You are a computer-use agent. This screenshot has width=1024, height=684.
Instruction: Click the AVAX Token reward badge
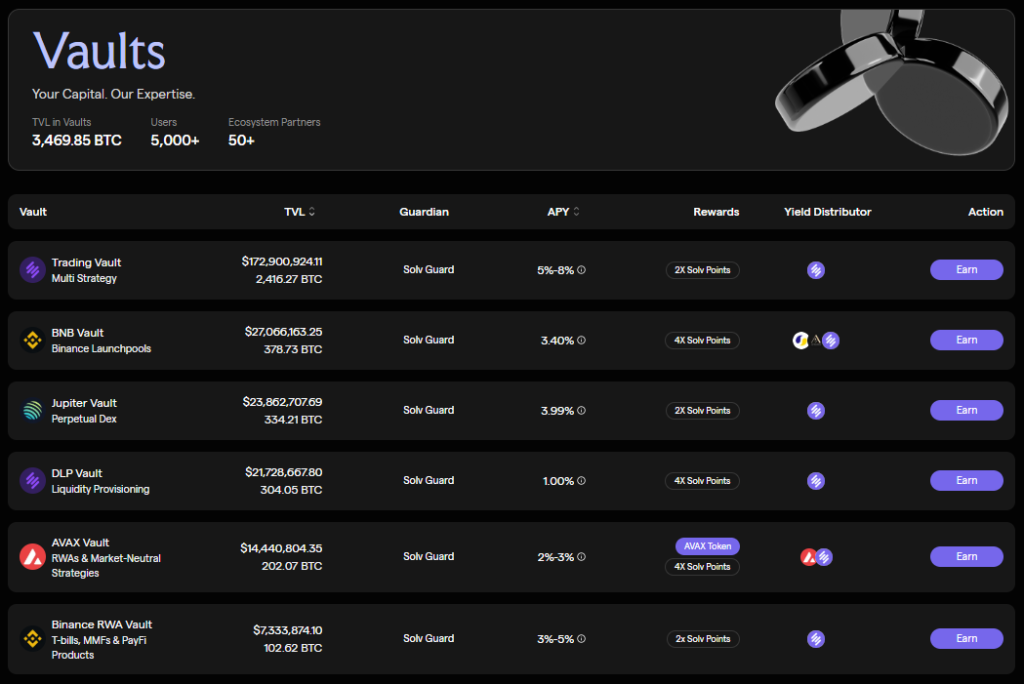pyautogui.click(x=707, y=546)
